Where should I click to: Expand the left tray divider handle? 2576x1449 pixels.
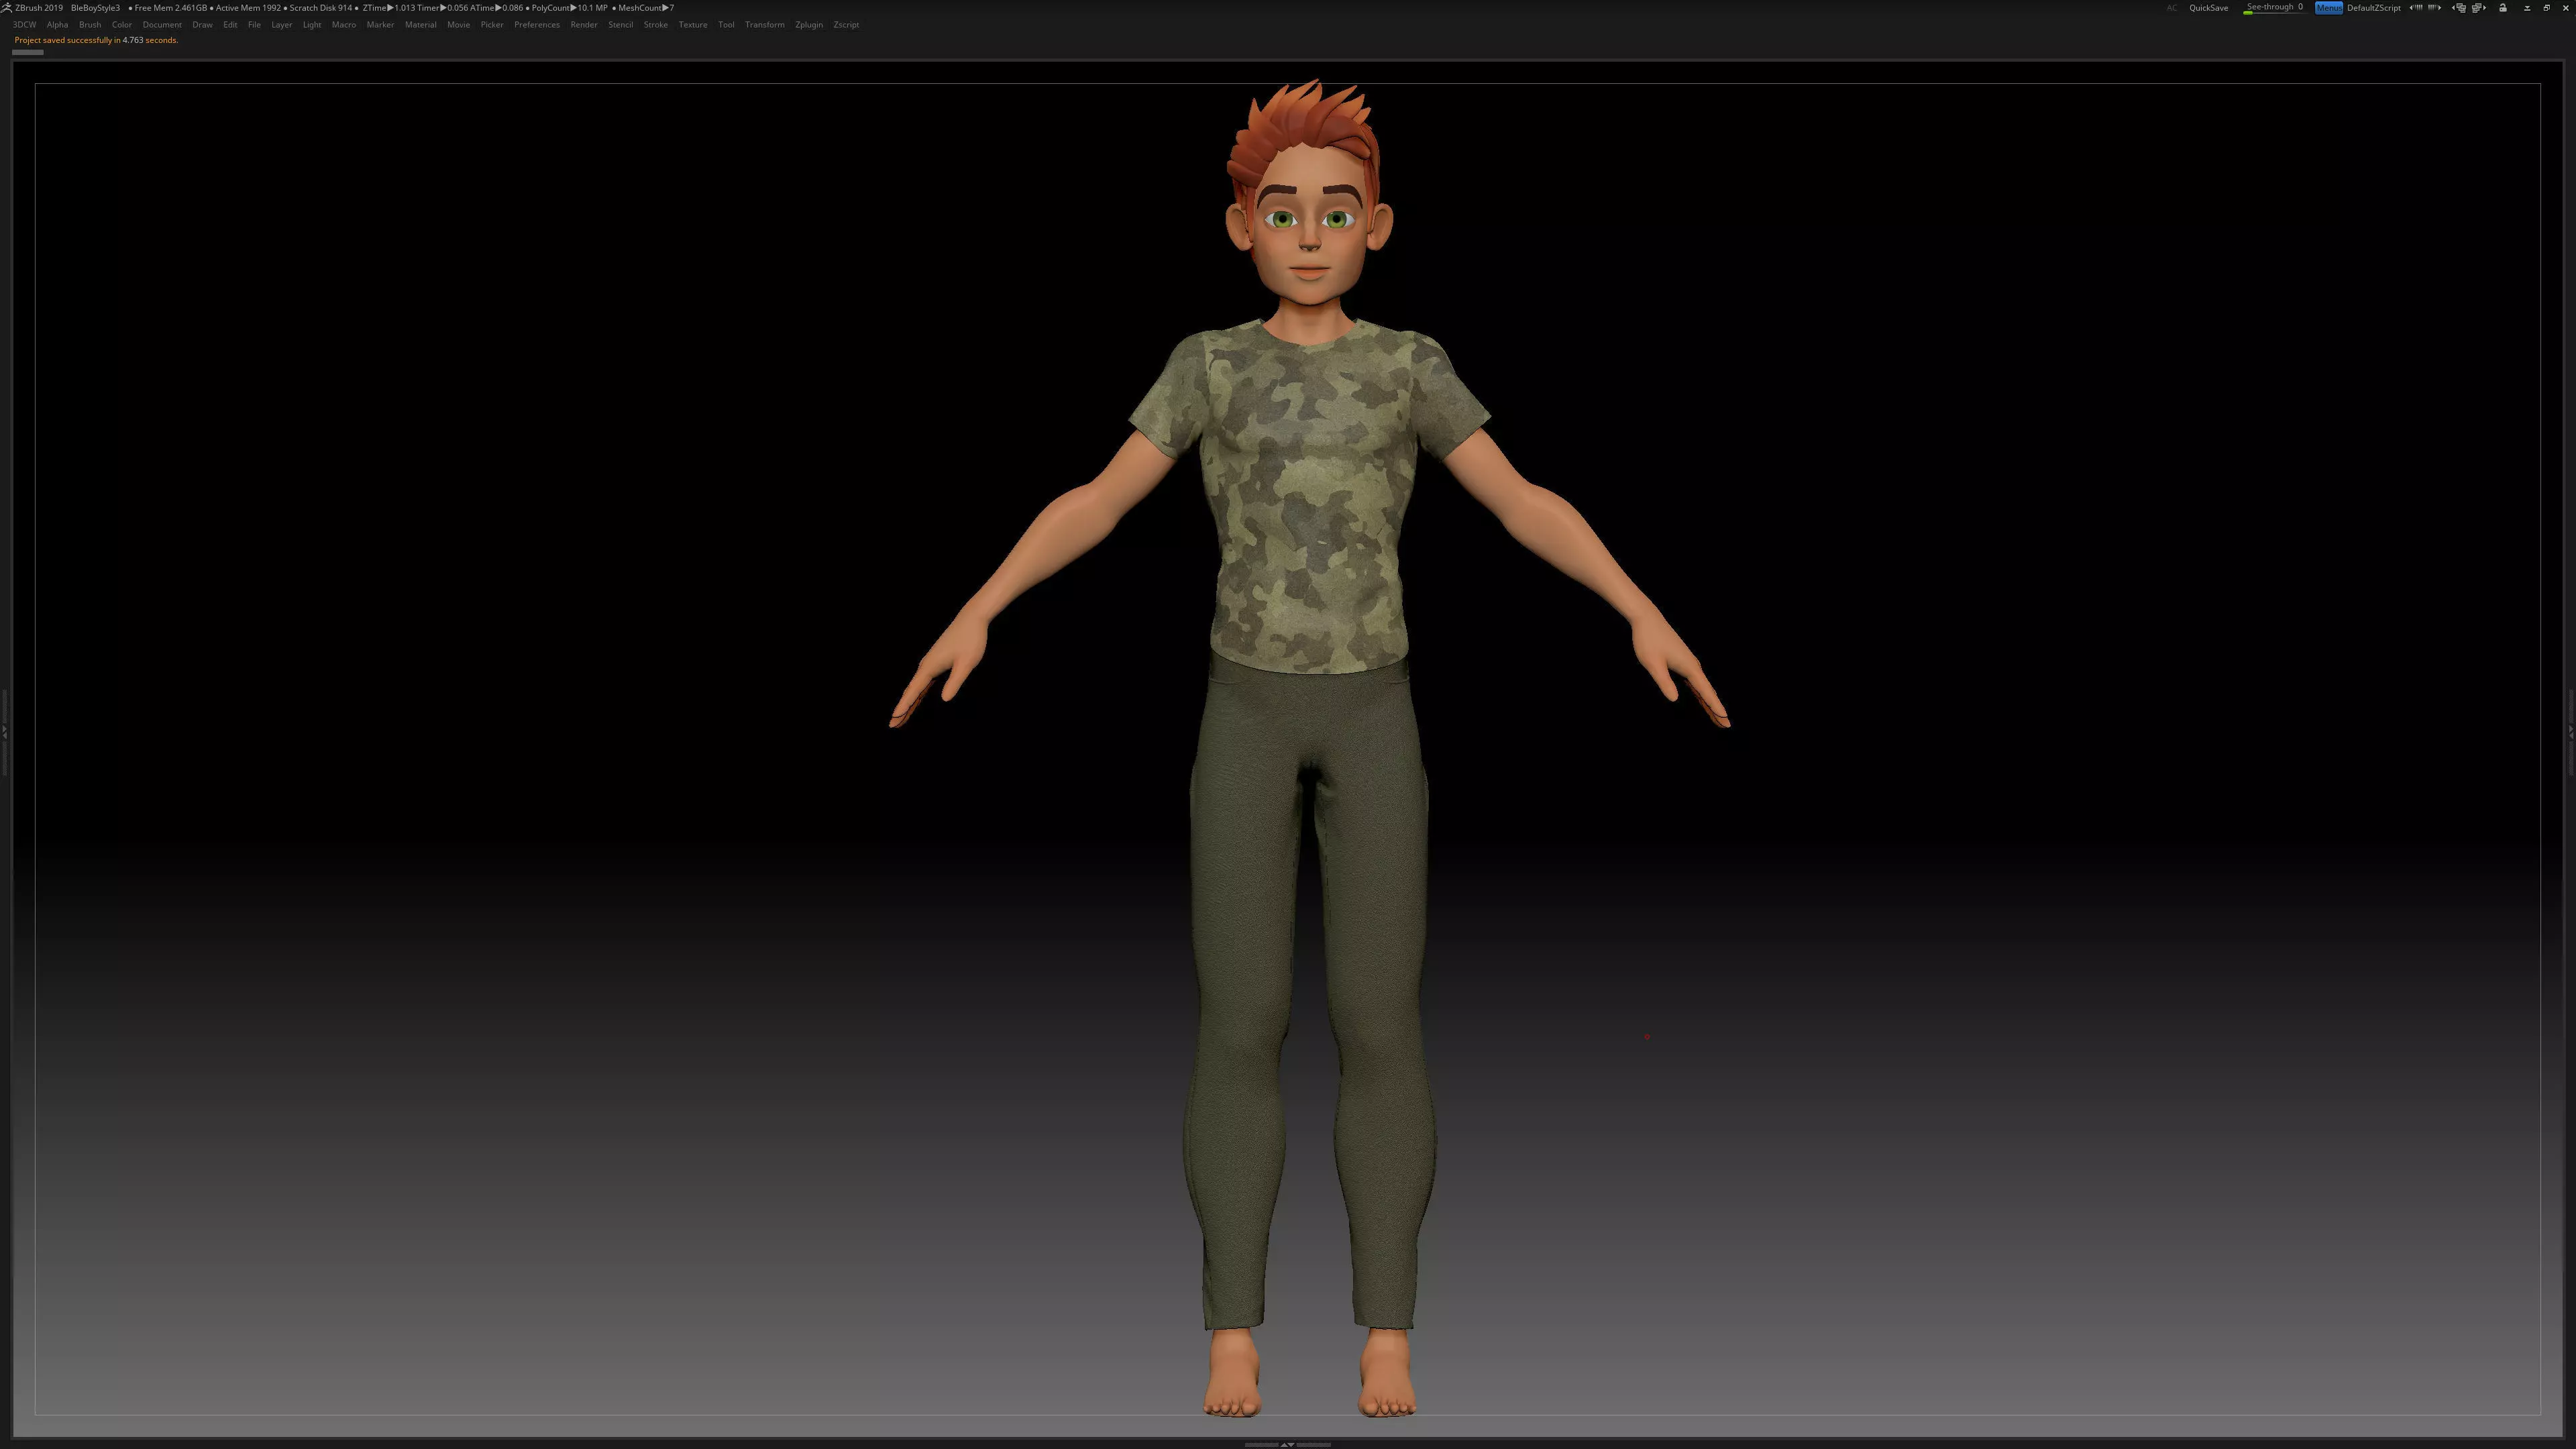click(x=5, y=733)
